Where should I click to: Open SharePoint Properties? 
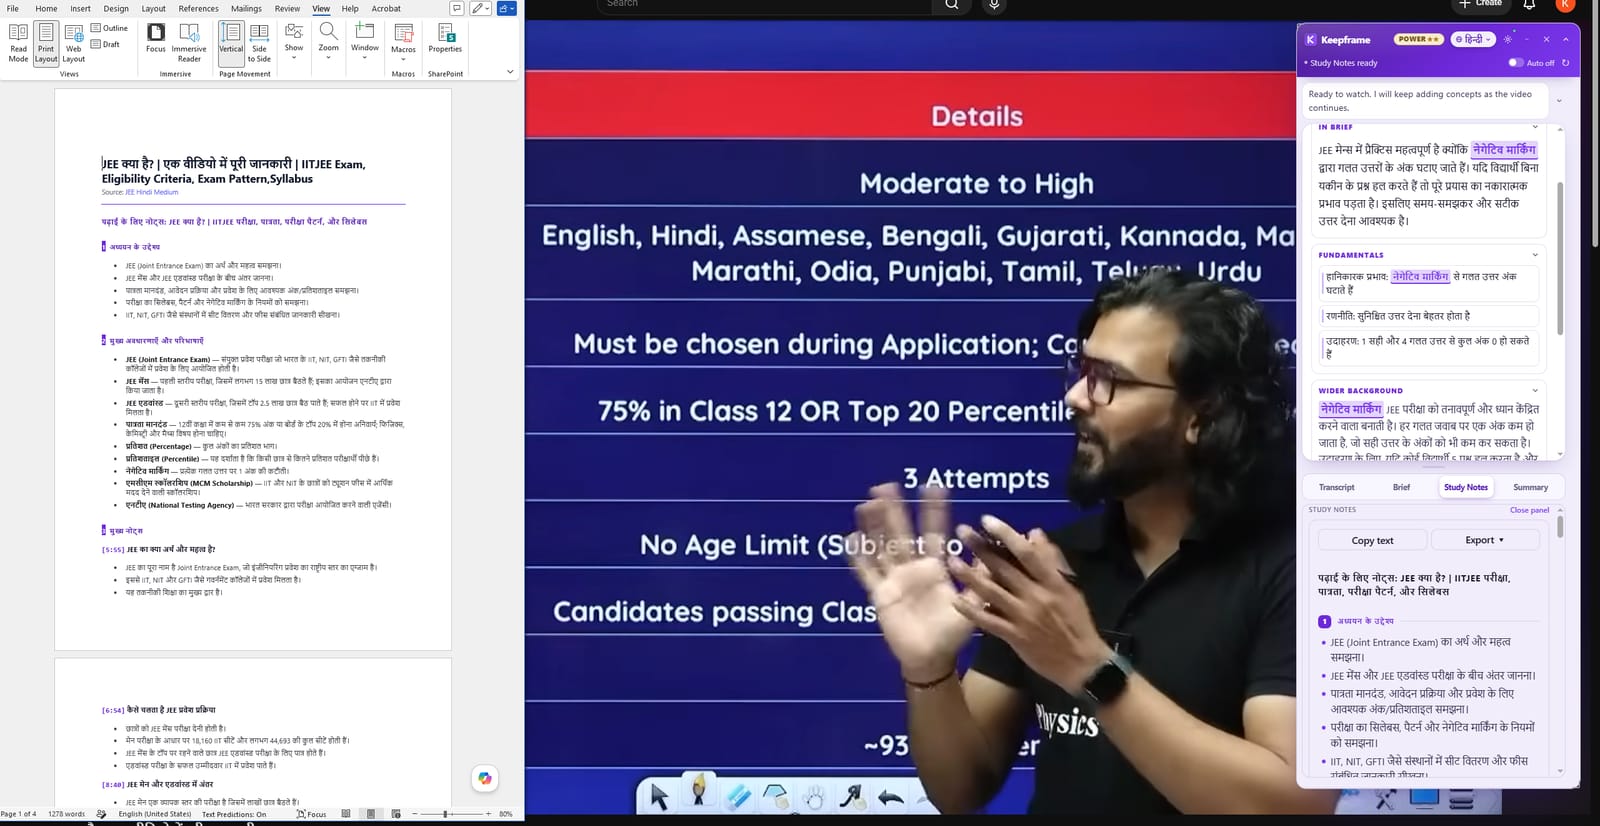pyautogui.click(x=445, y=38)
